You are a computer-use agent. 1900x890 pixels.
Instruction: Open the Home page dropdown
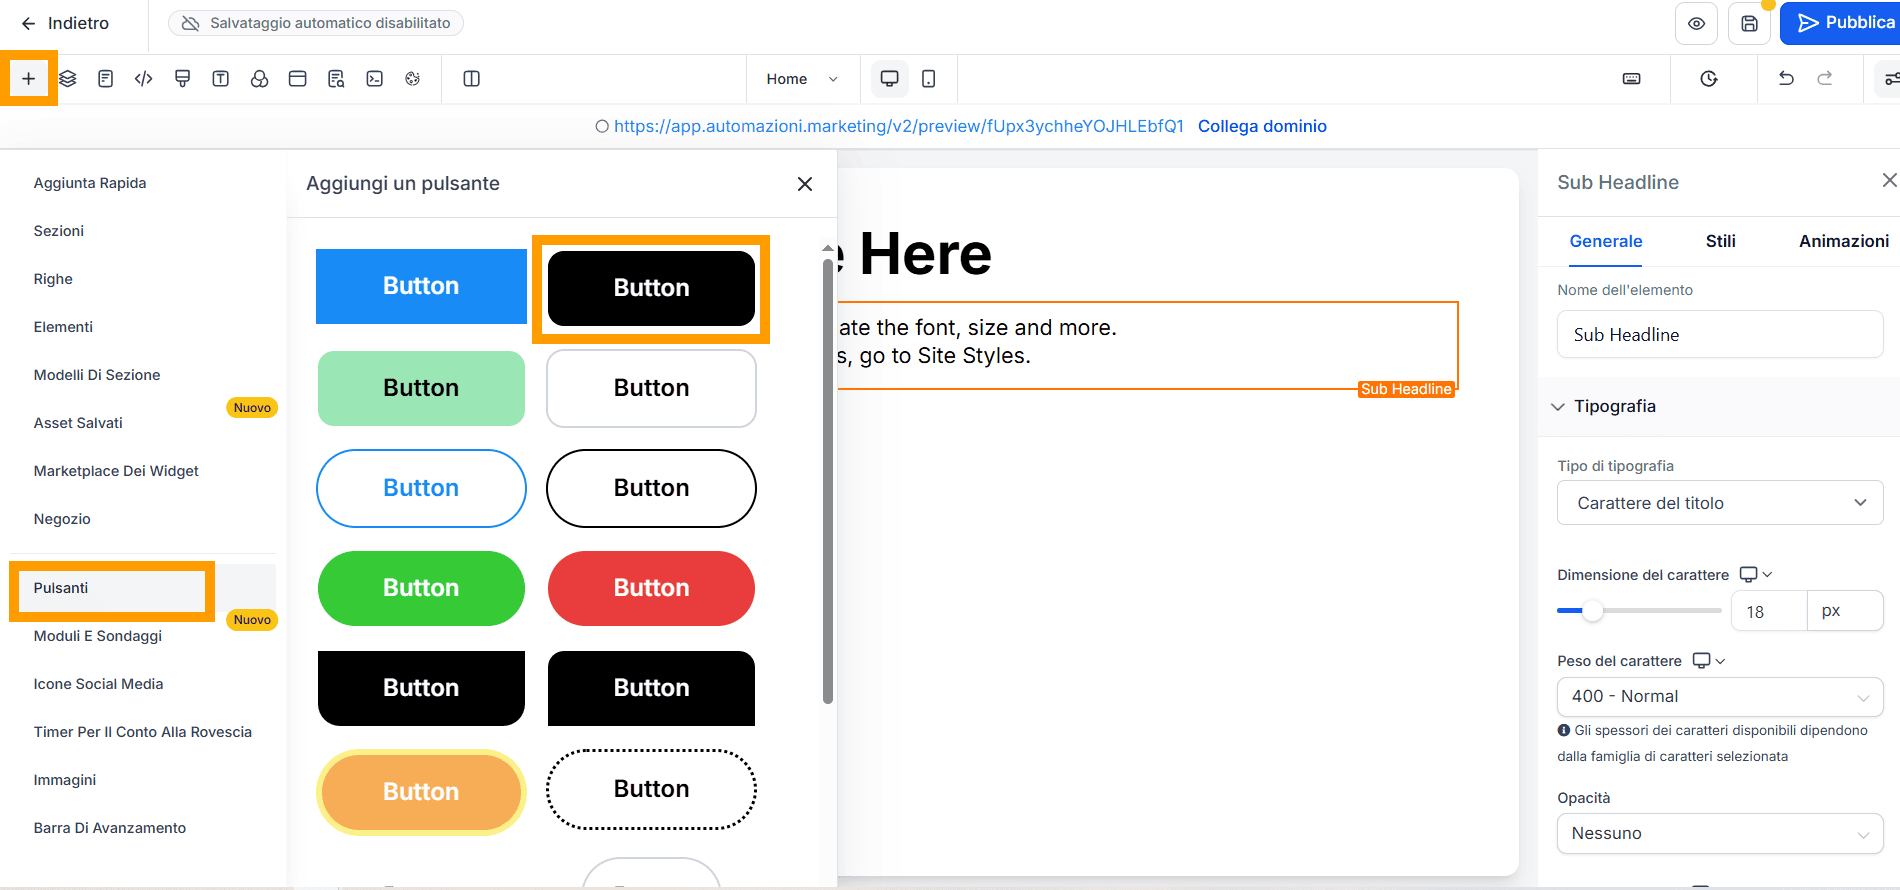pyautogui.click(x=803, y=79)
